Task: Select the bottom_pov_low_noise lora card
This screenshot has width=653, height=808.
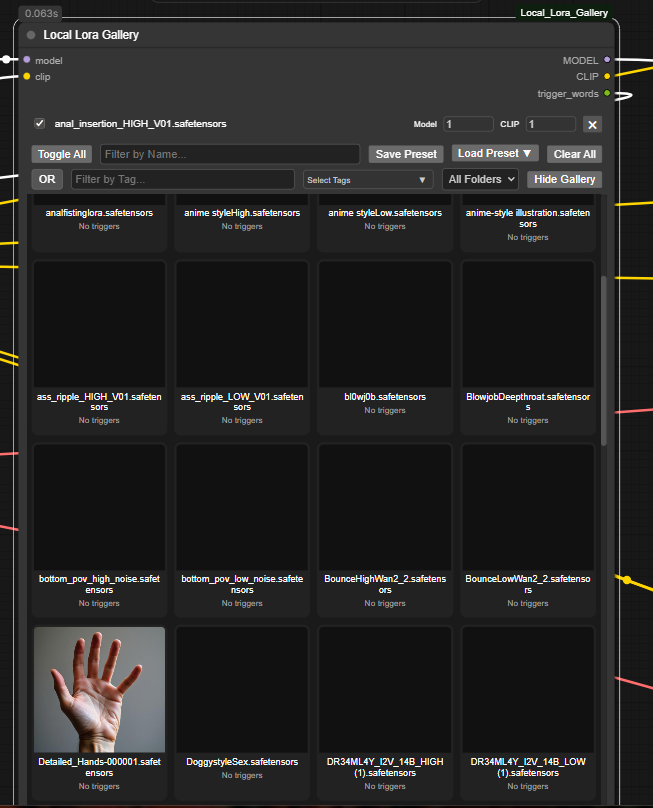Action: pos(242,530)
